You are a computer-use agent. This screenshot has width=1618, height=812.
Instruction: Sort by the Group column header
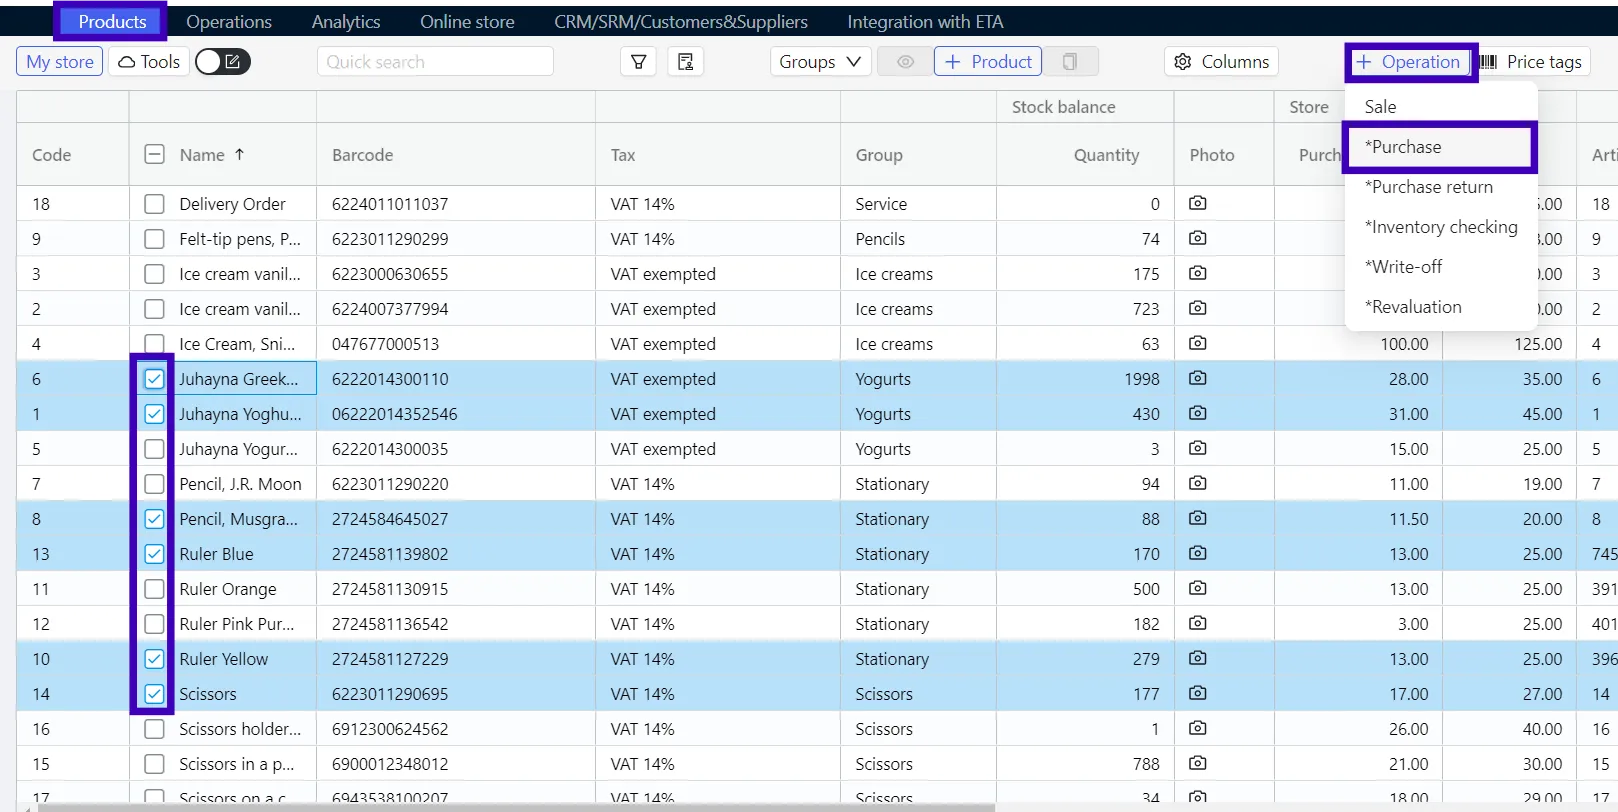(879, 155)
